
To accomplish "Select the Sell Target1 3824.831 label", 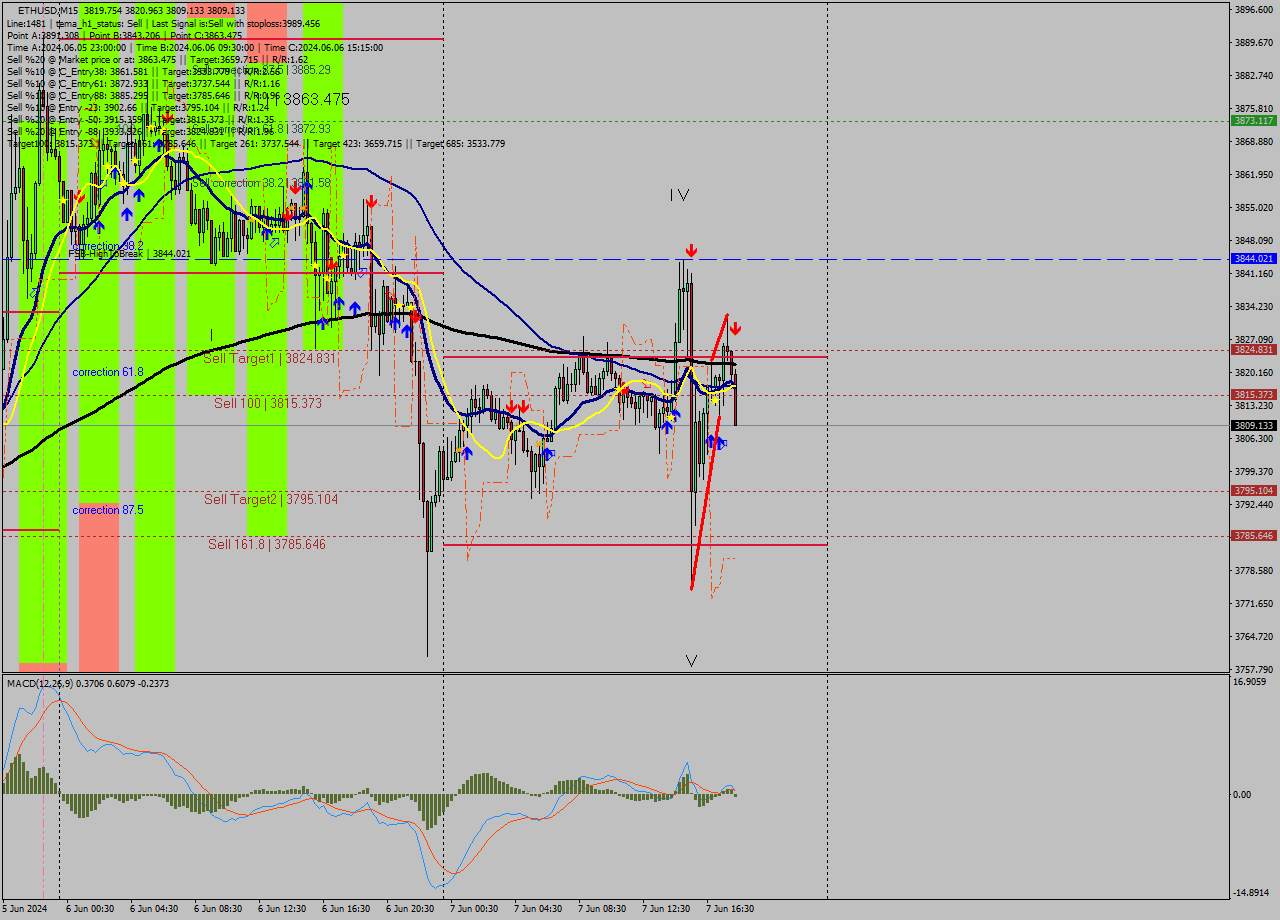I will 268,358.
